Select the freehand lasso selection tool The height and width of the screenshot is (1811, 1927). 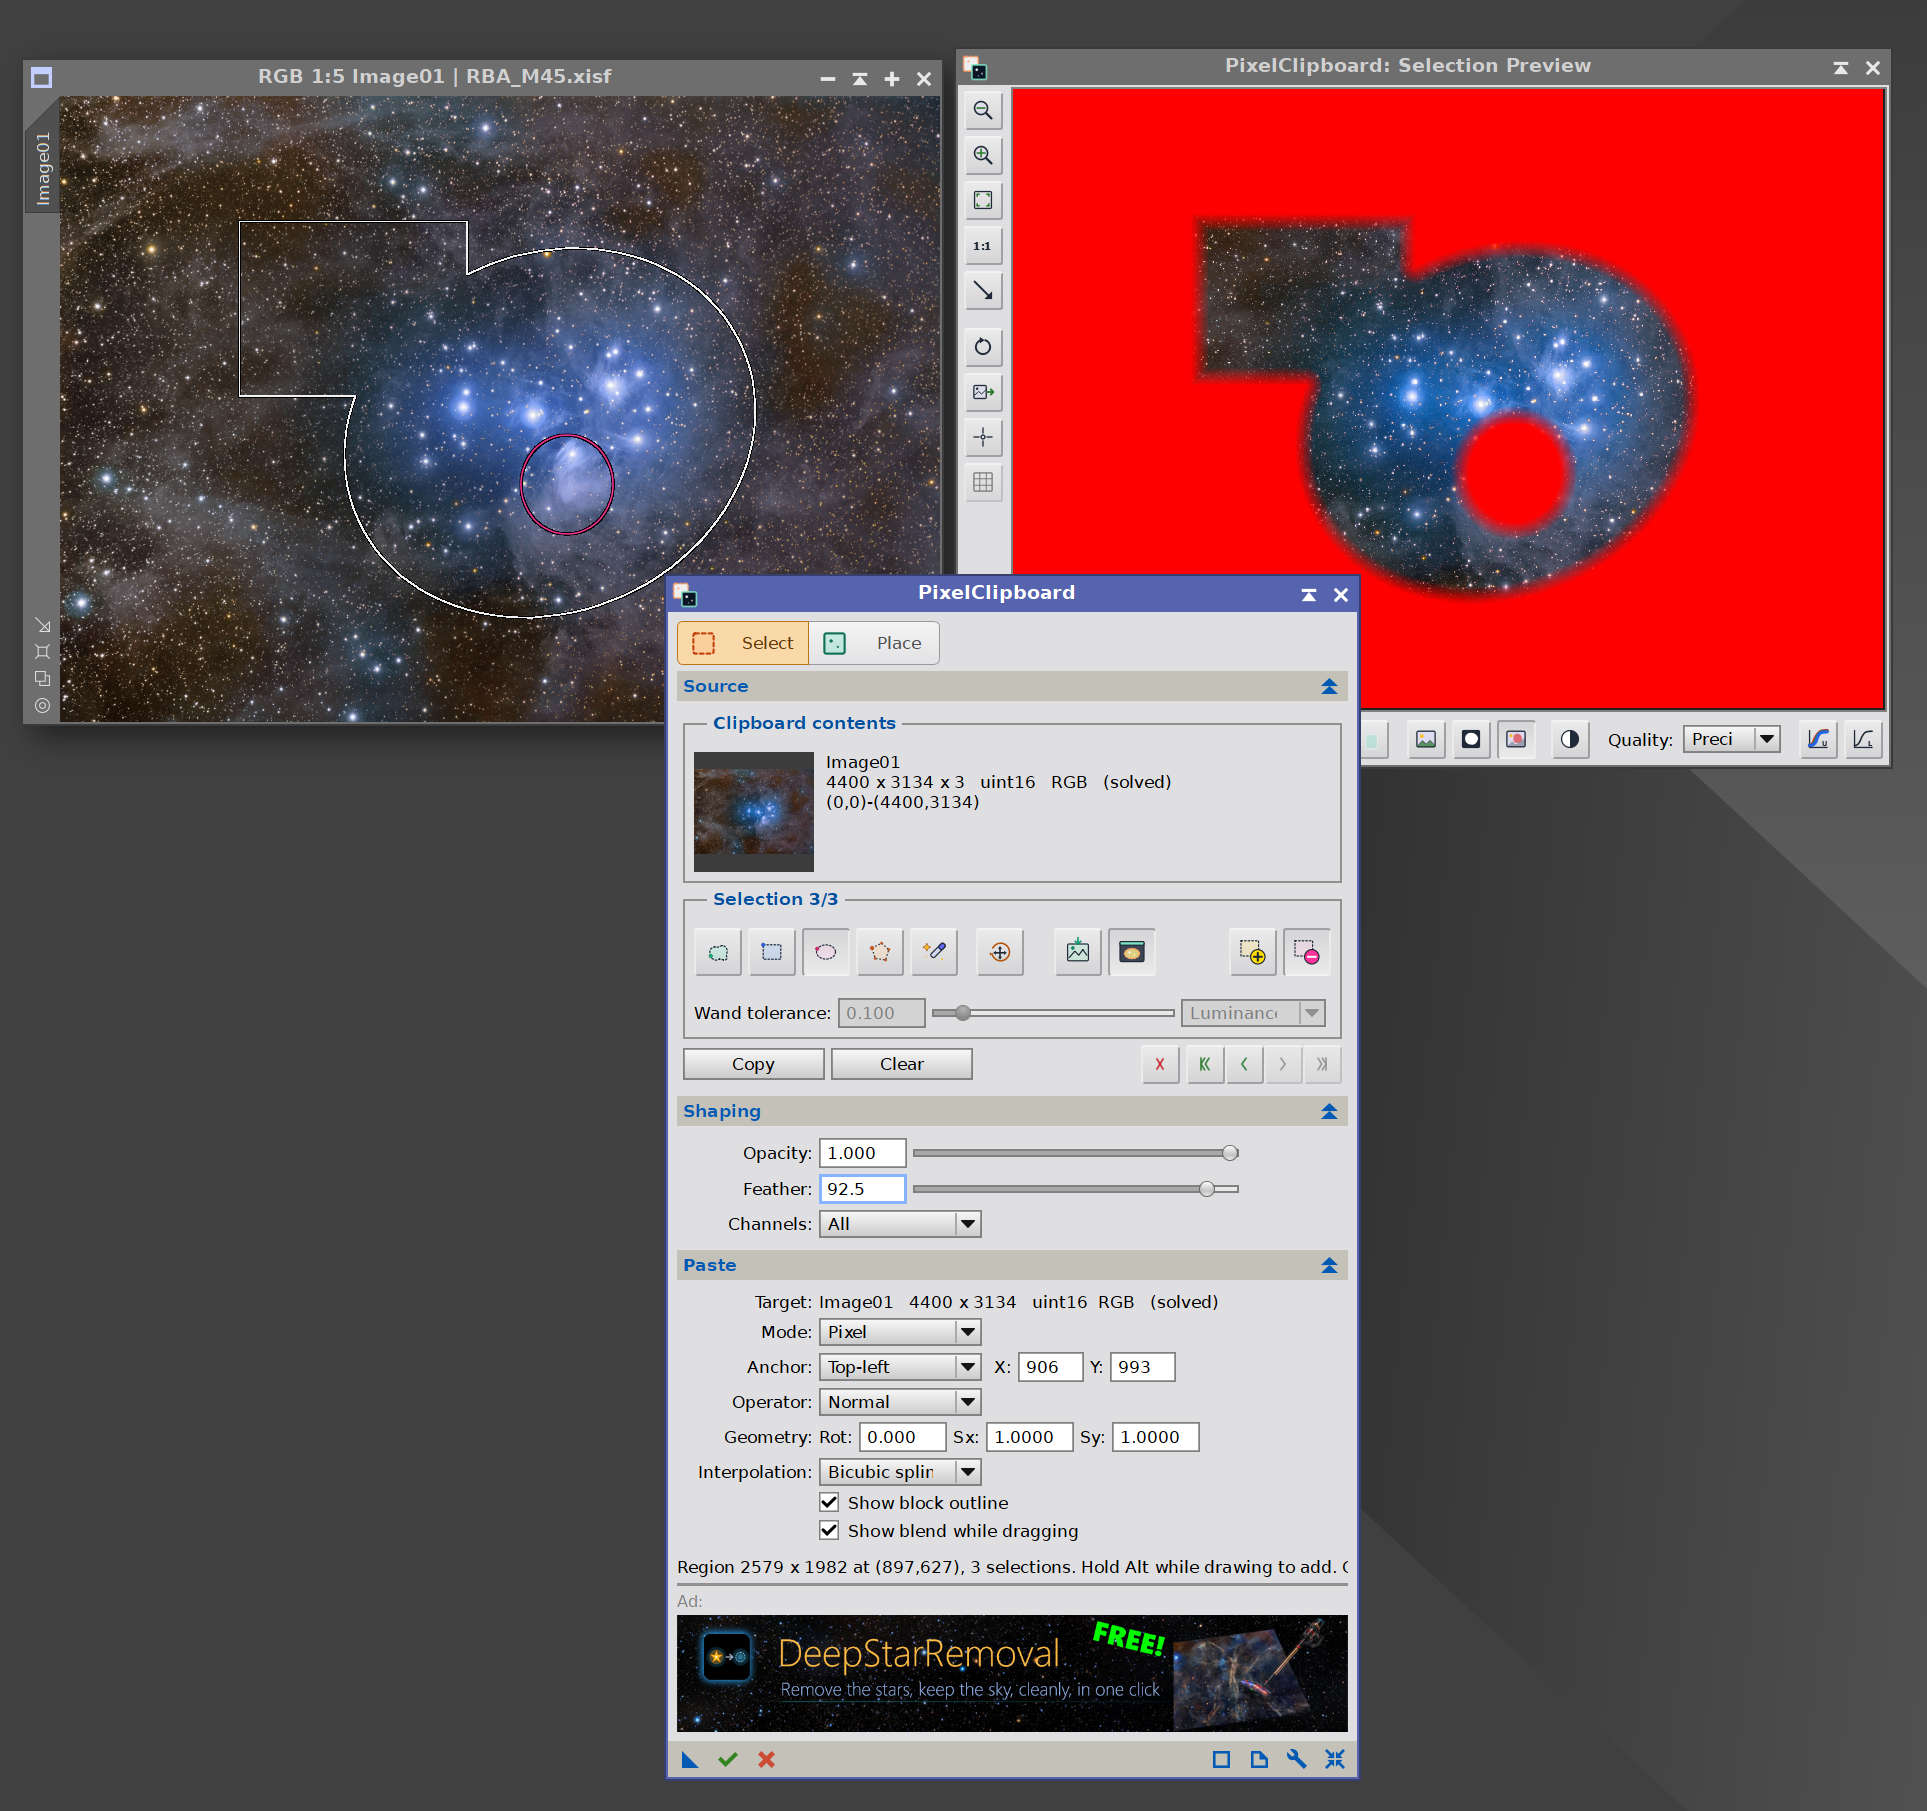point(718,951)
